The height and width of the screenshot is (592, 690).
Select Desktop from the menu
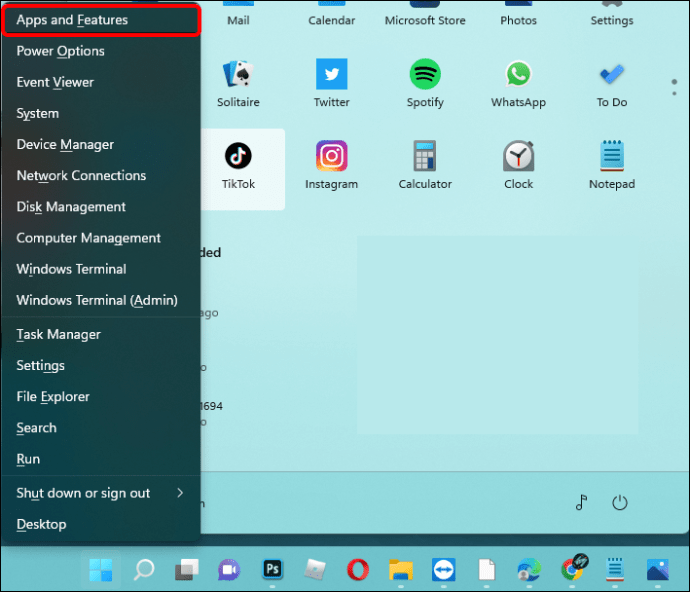101,524
